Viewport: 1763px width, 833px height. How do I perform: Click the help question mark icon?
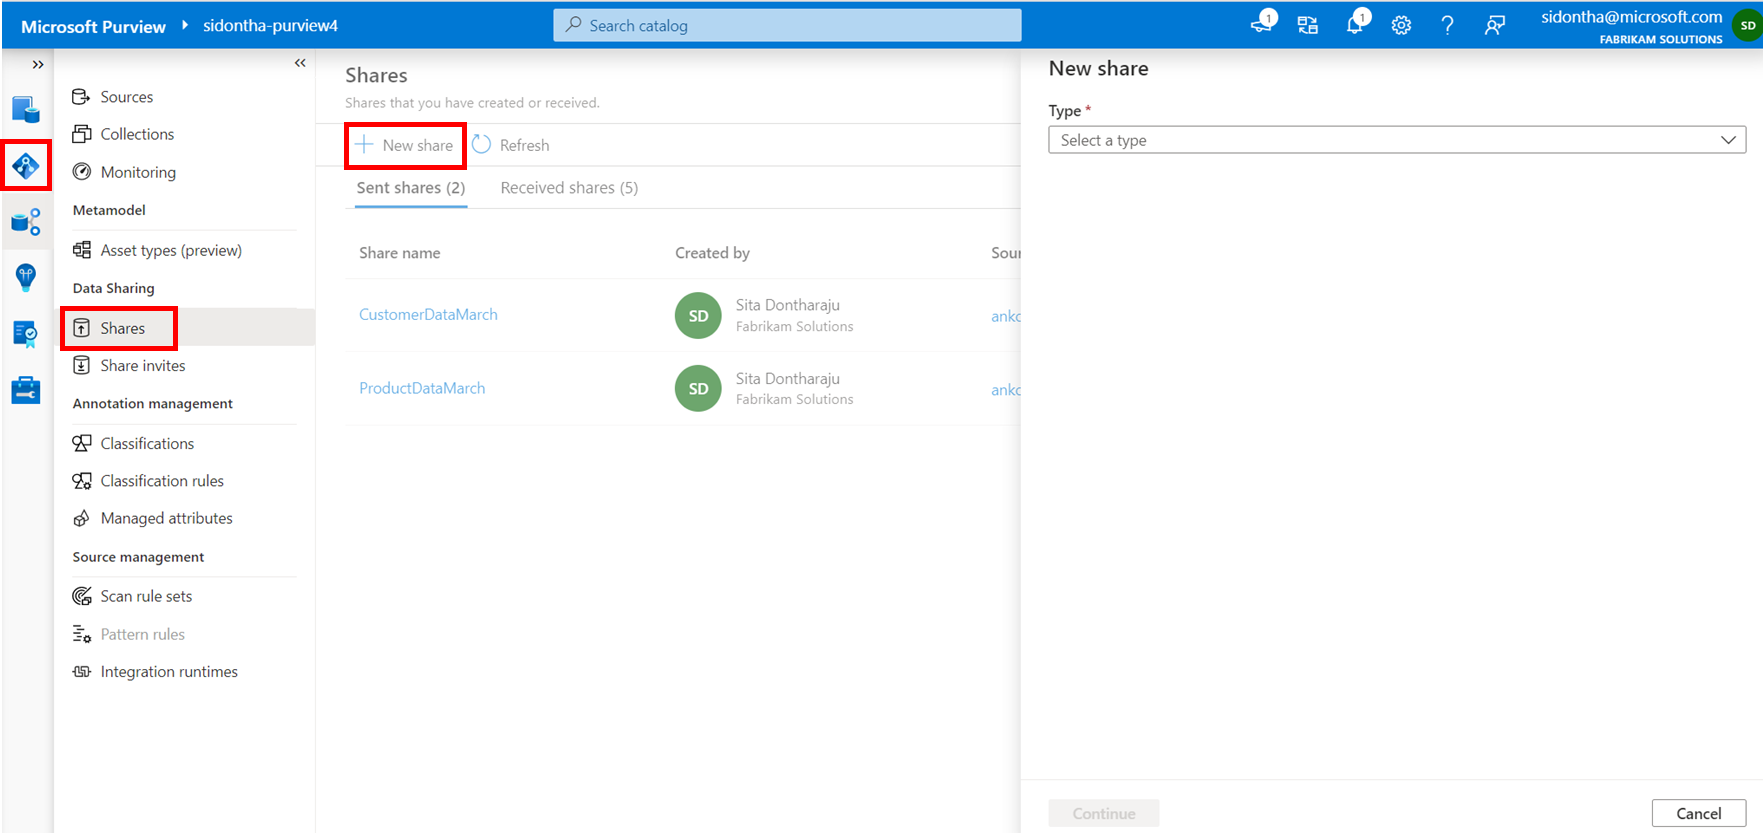[1447, 26]
